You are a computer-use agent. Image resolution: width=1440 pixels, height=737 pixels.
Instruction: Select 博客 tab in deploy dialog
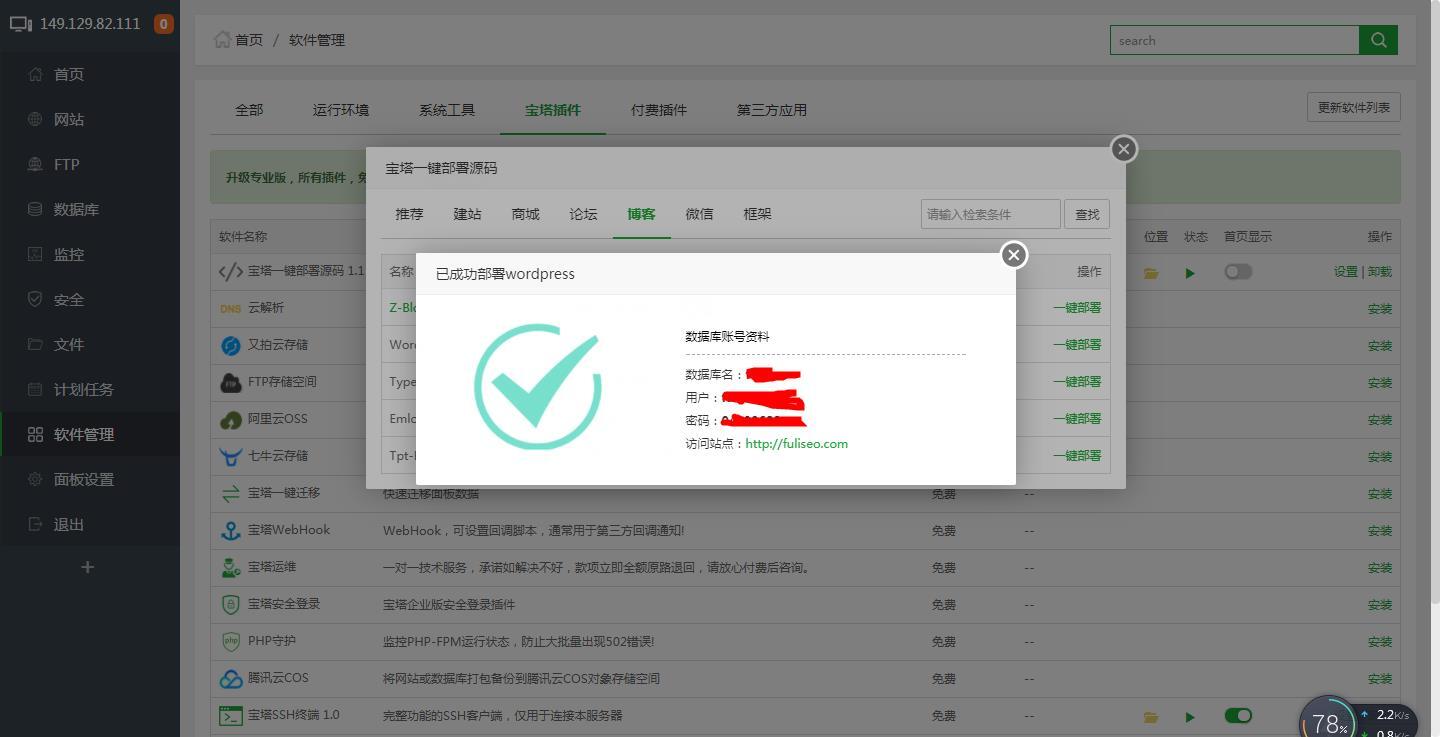pos(641,214)
